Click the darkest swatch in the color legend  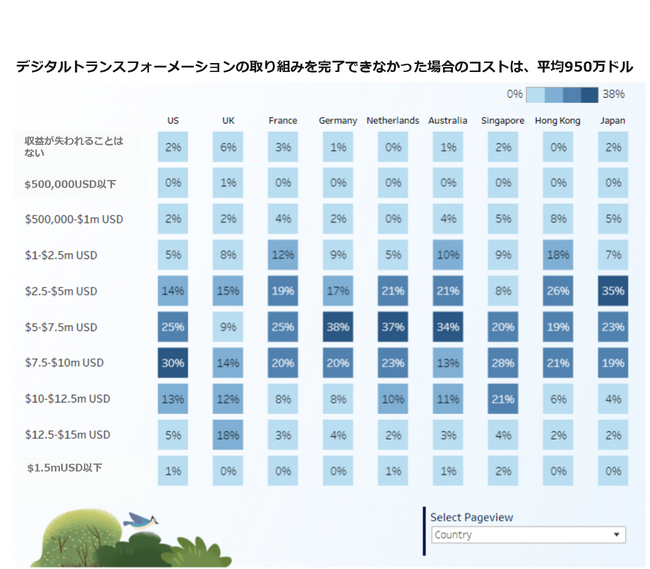tap(589, 95)
